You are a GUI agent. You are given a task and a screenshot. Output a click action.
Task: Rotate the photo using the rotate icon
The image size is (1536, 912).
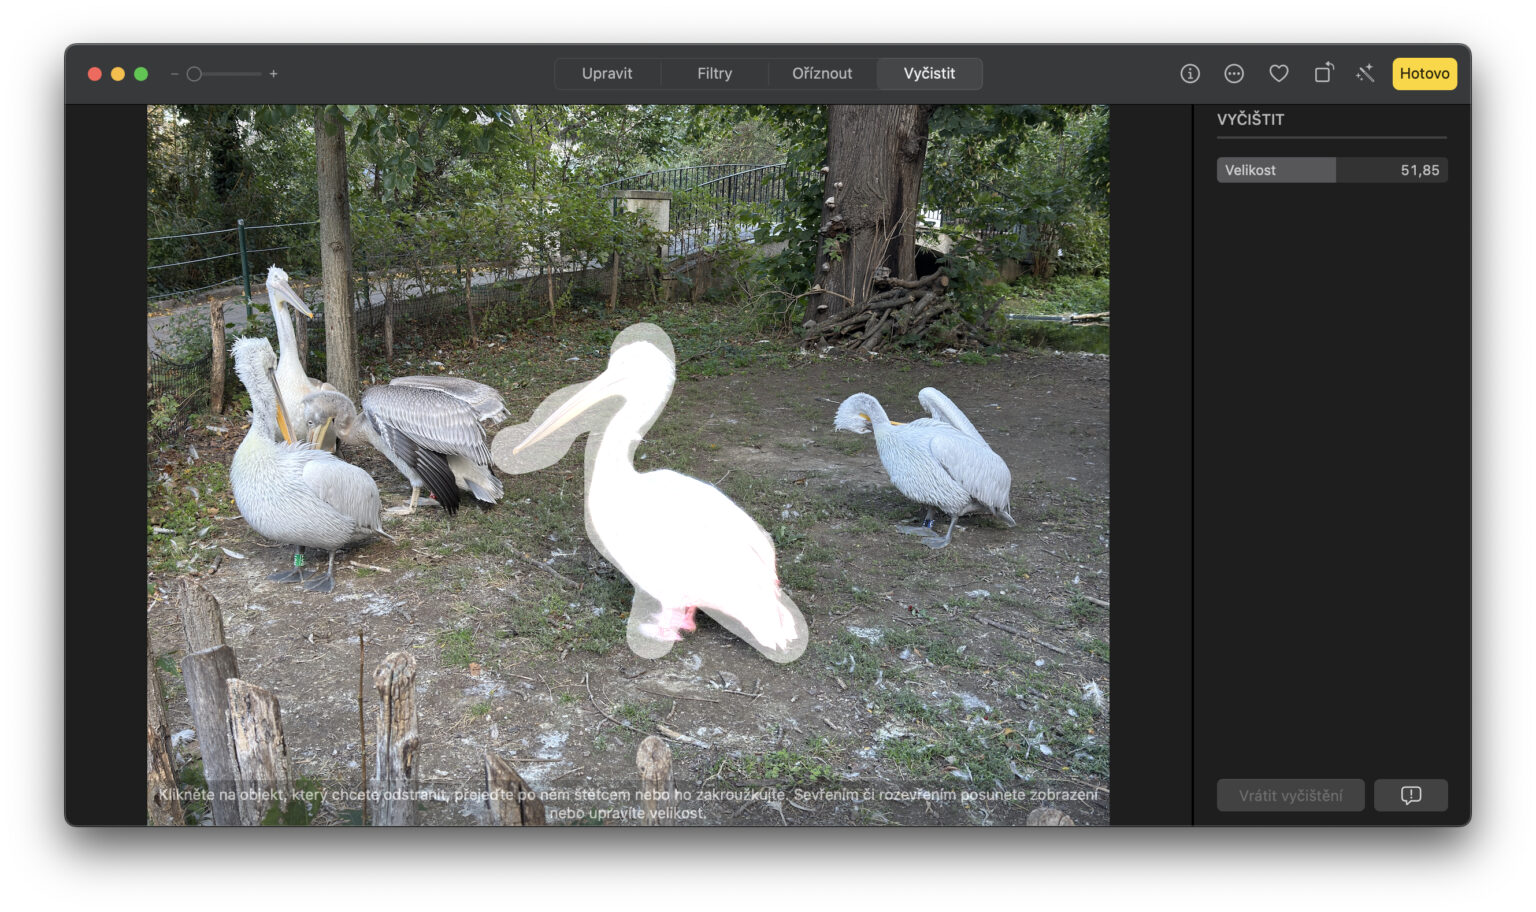pyautogui.click(x=1322, y=73)
